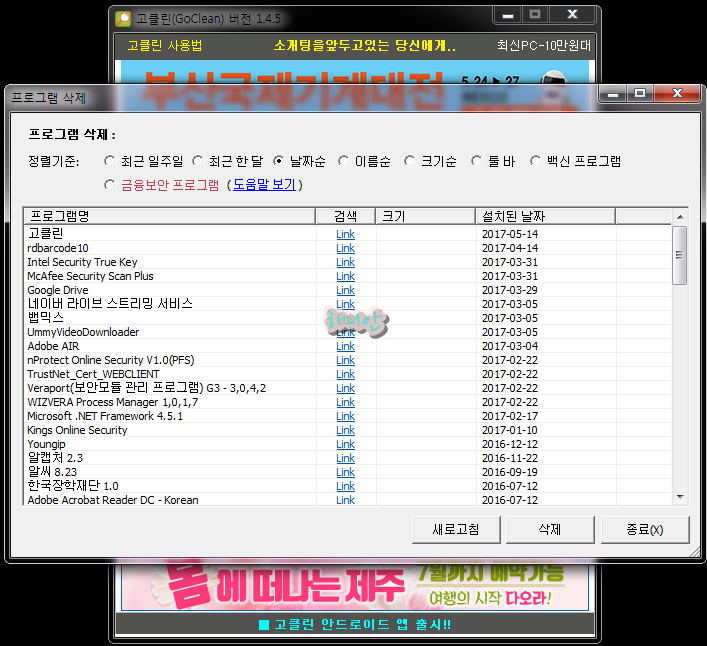
Task: Select 뱁믹스 program entry
Action: [x=45, y=317]
